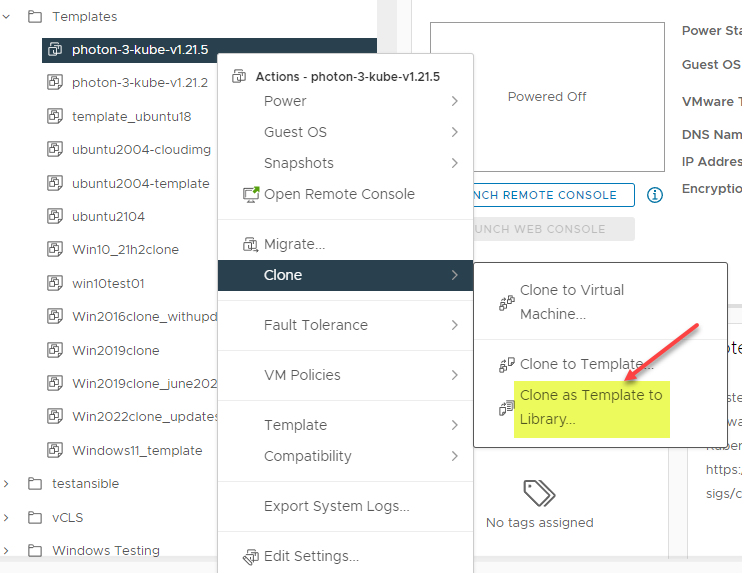This screenshot has height=573, width=742.
Task: Click the ubuntu2004-cloudimg template icon
Action: click(55, 149)
